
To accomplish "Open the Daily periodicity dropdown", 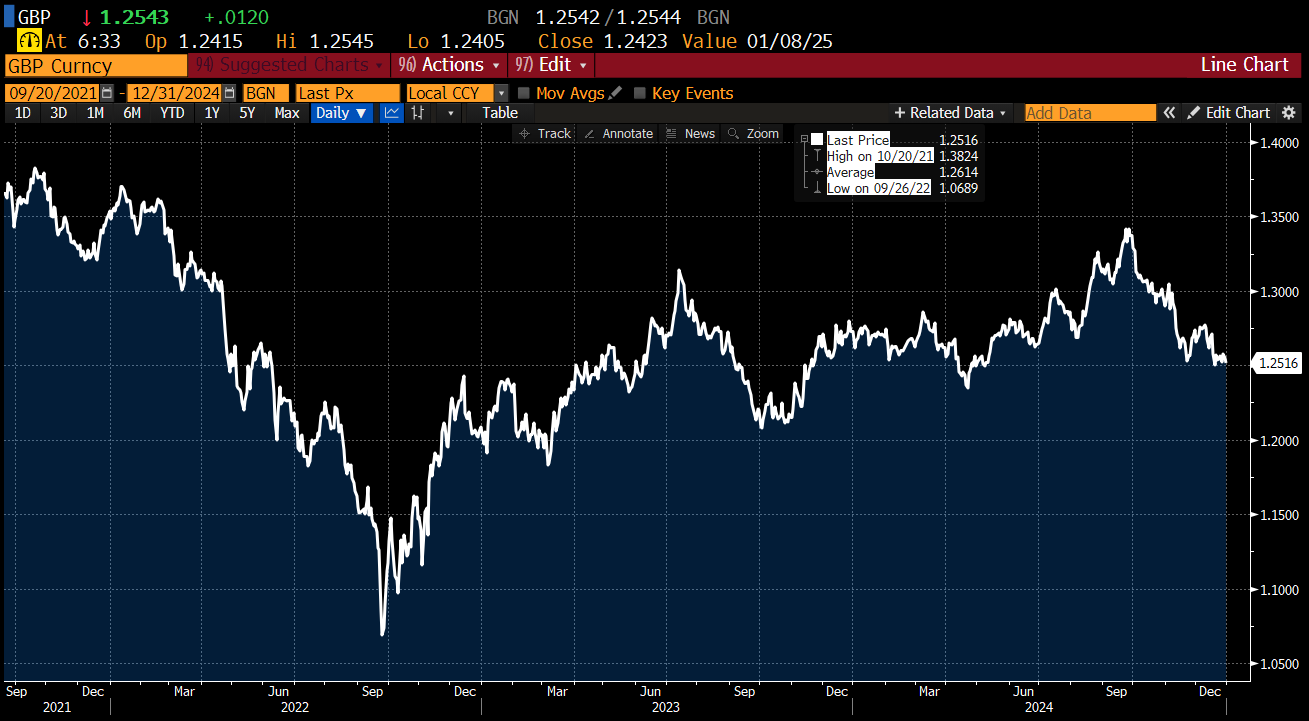I will [342, 113].
